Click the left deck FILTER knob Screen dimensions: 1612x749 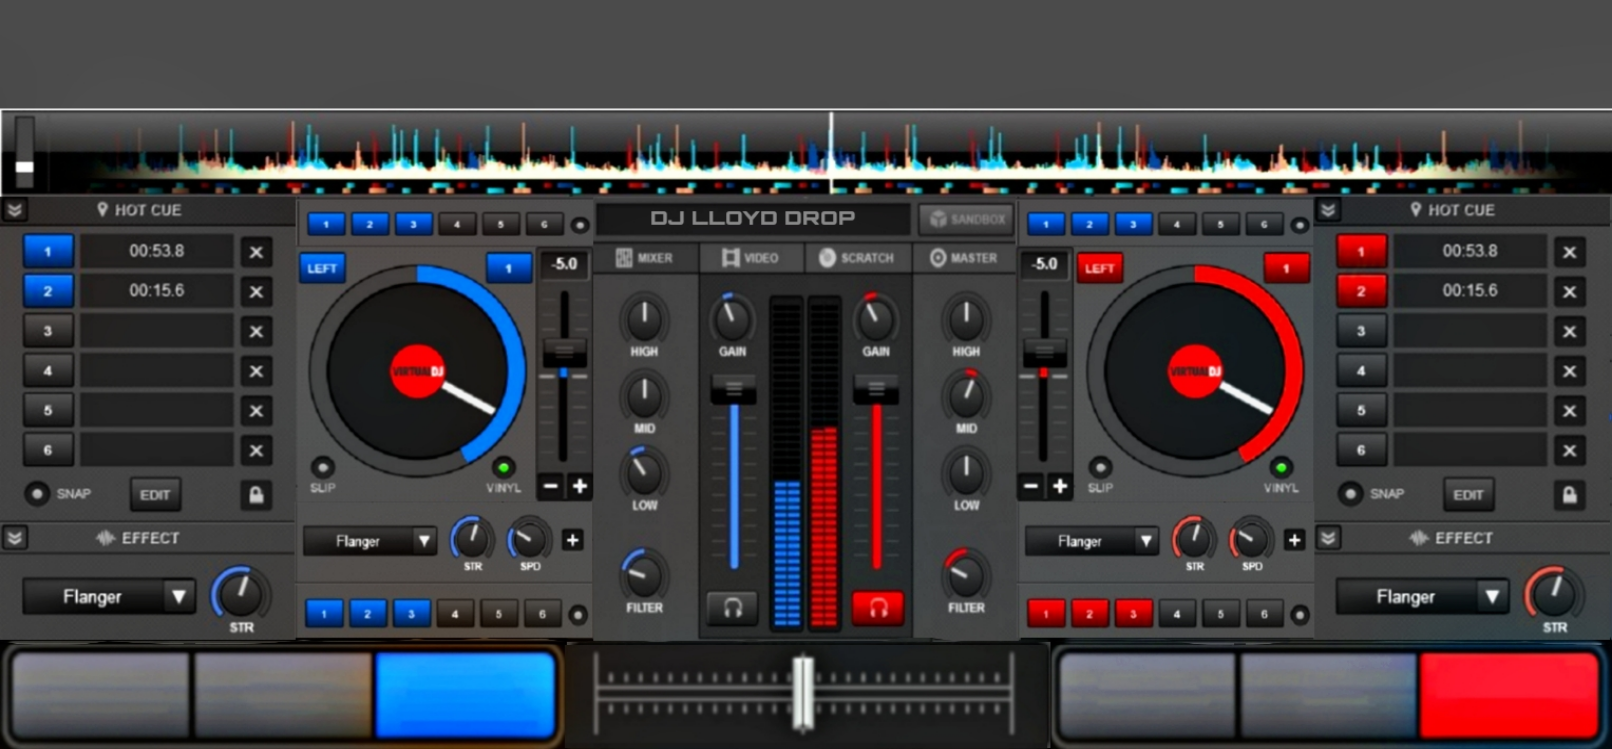644,575
